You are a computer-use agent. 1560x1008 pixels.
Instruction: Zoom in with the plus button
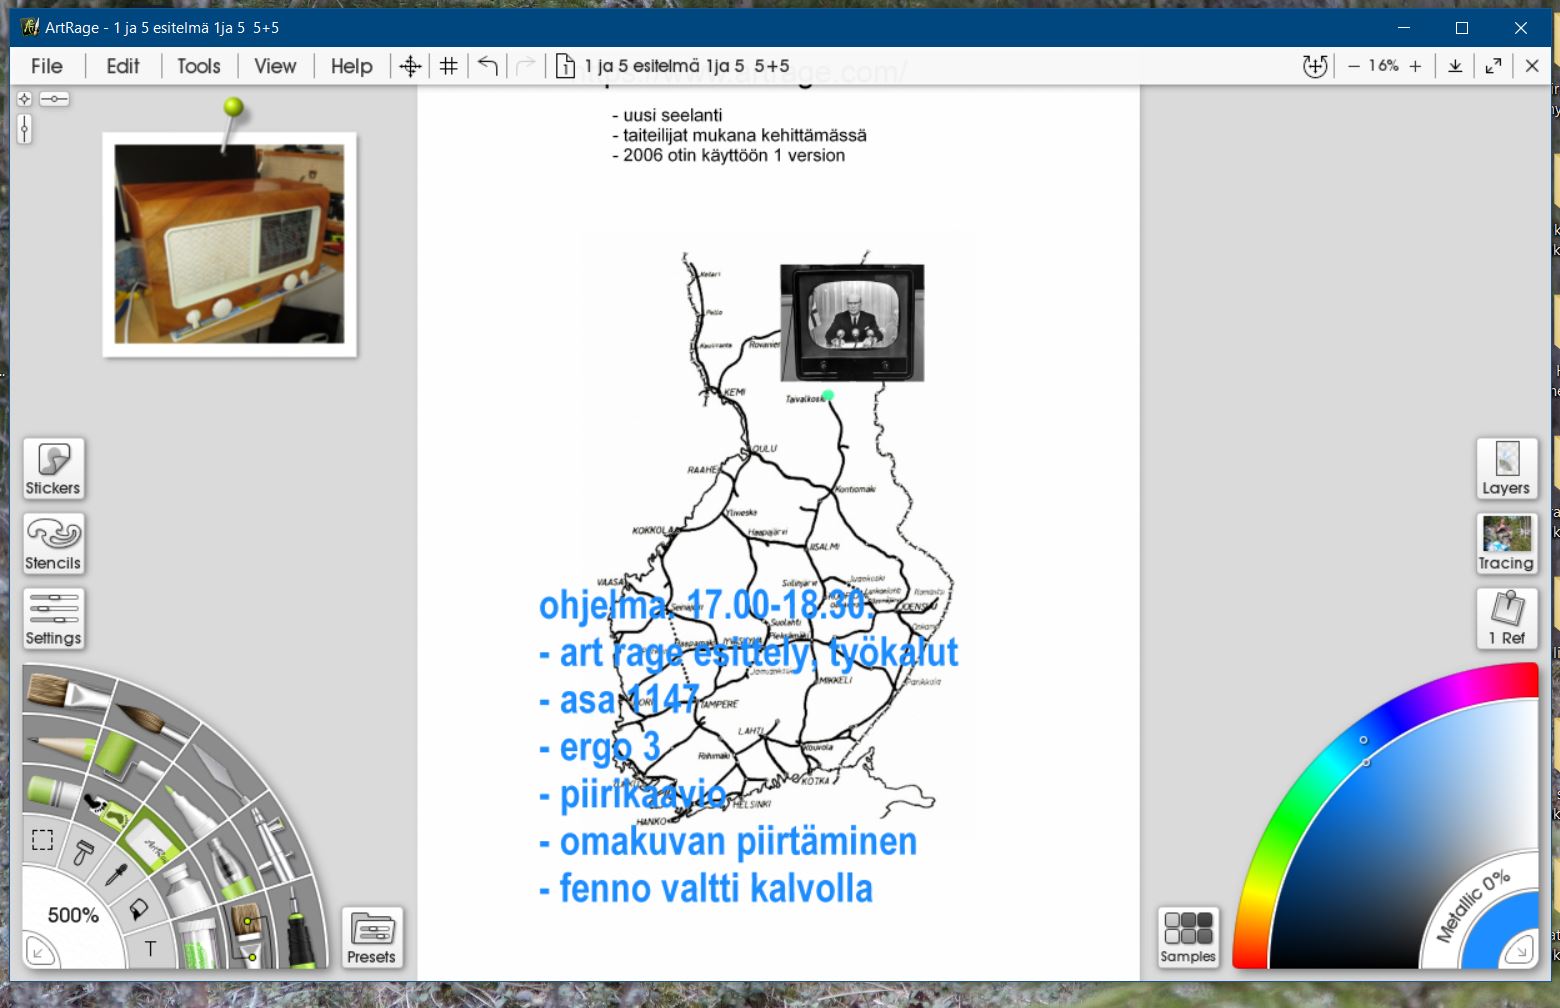point(1415,66)
